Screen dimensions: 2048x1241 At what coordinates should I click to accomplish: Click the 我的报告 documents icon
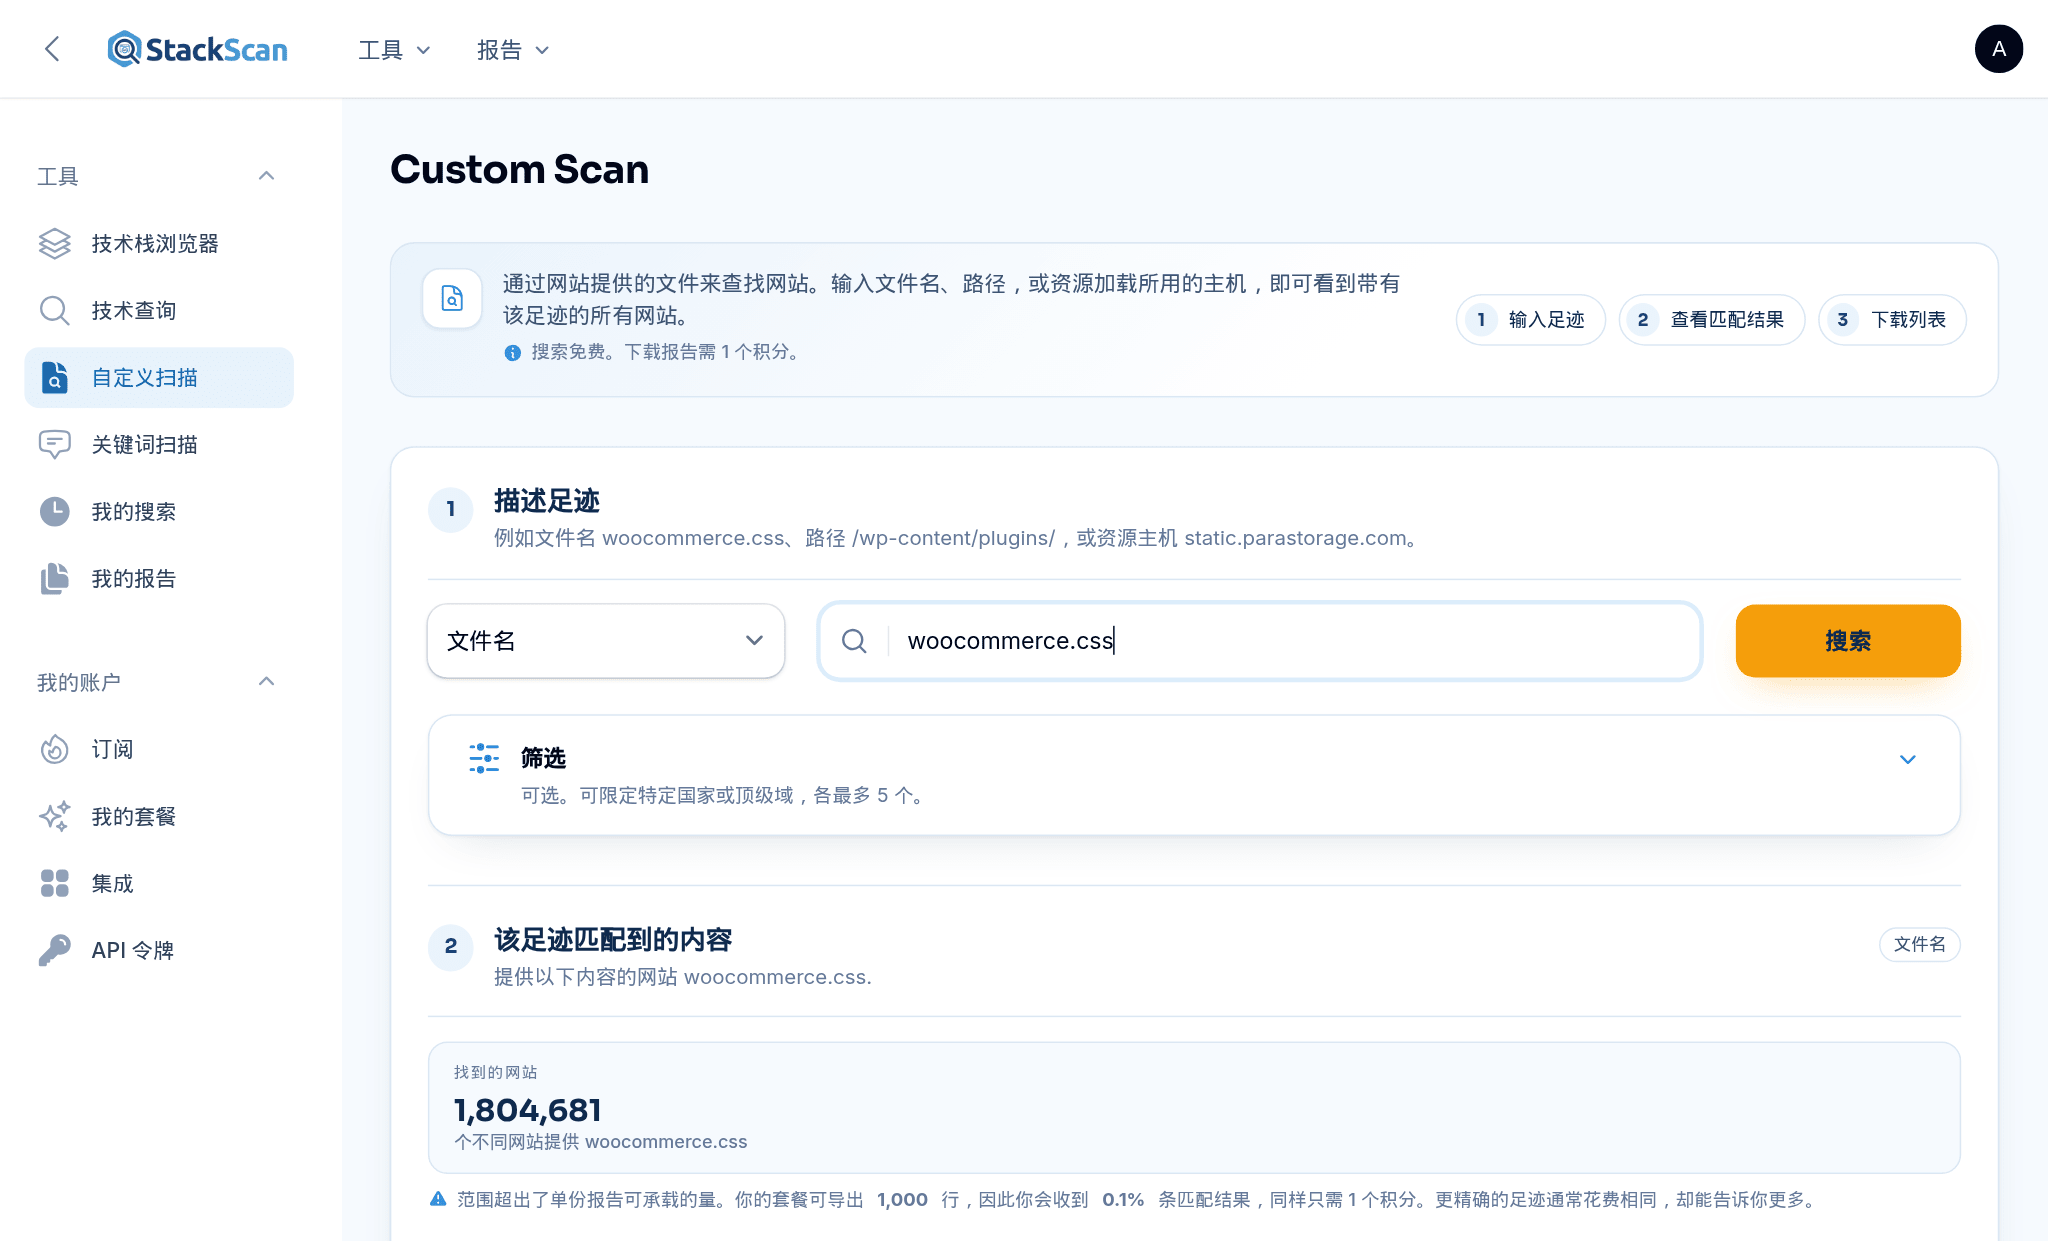55,579
